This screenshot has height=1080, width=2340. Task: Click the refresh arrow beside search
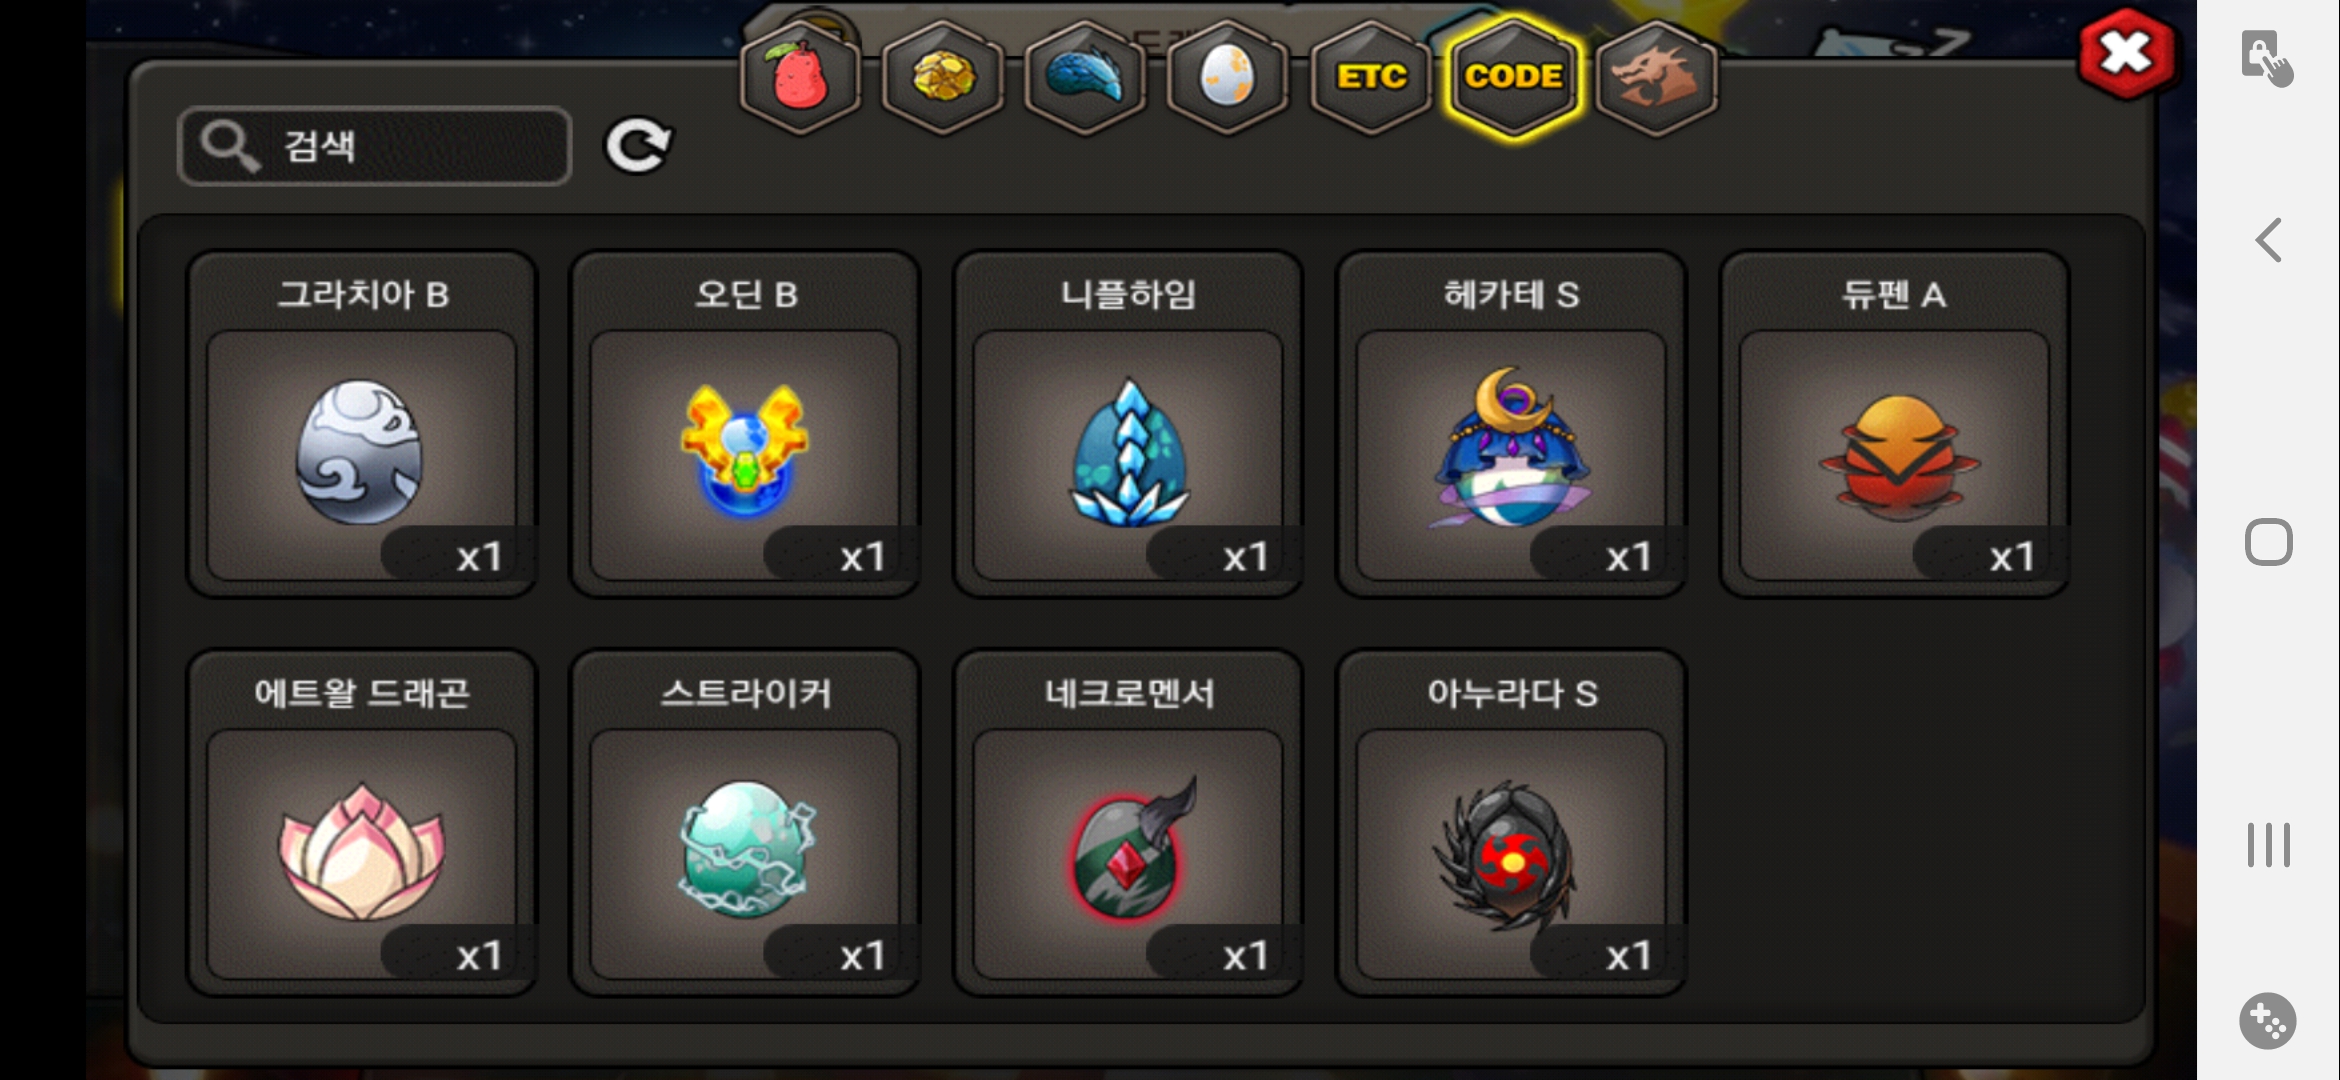click(638, 147)
